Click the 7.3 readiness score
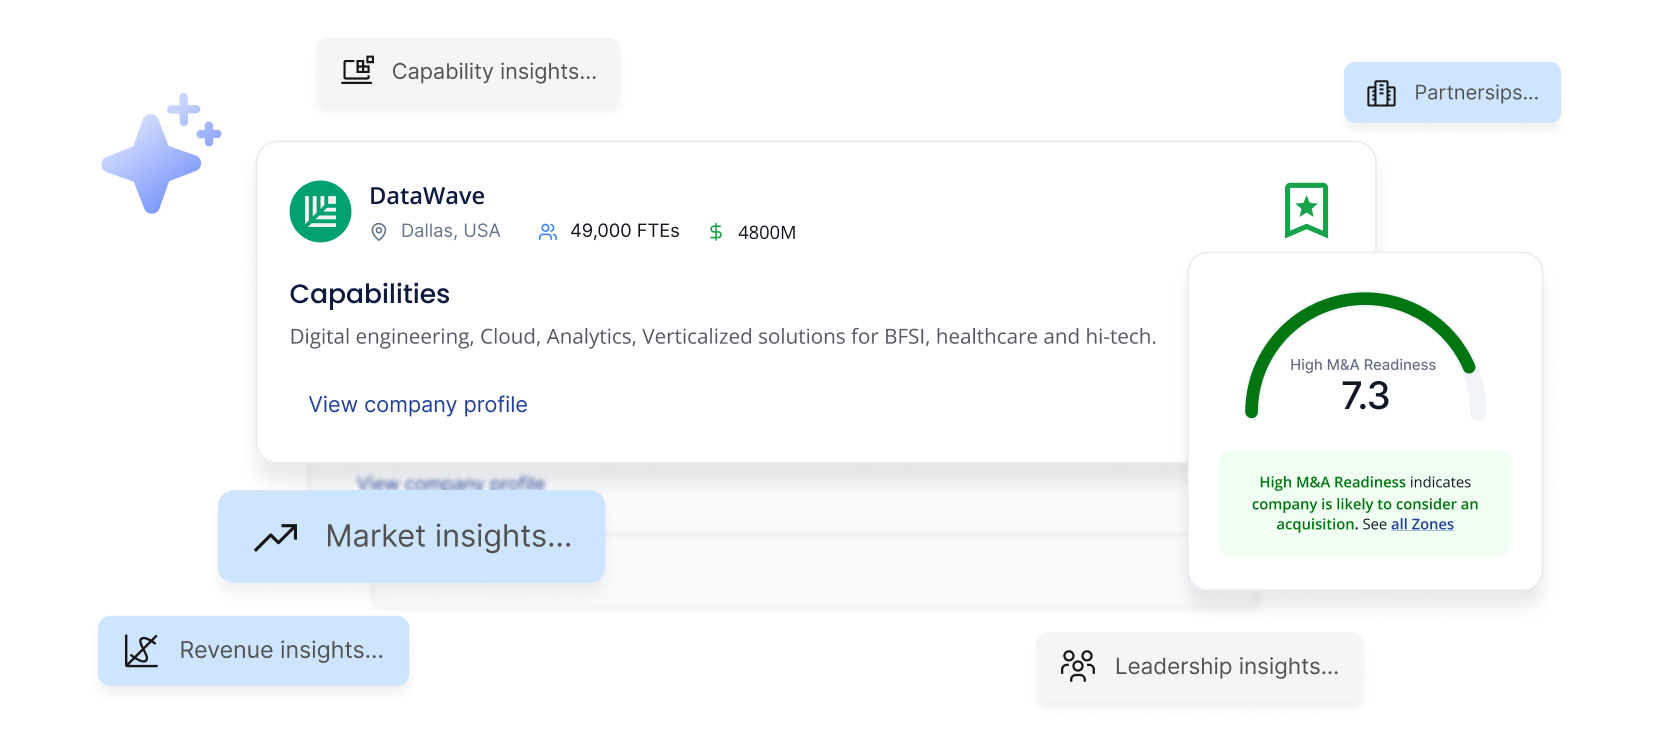Screen dimensions: 1654x740 click(x=1365, y=396)
